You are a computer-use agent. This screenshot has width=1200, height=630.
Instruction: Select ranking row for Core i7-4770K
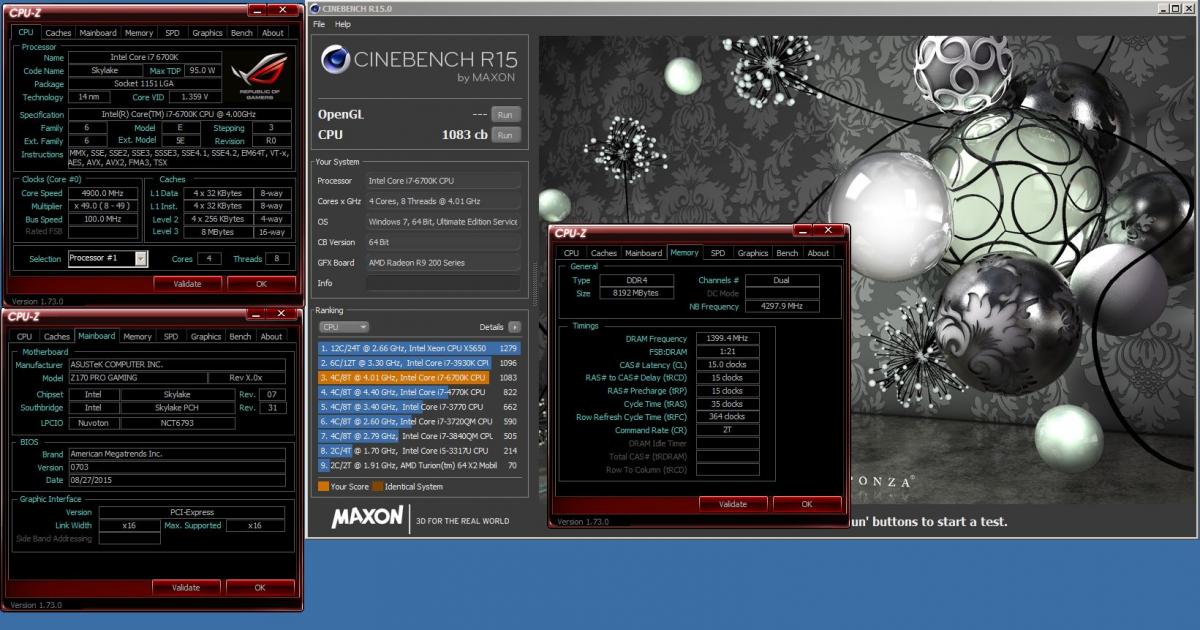click(x=419, y=392)
